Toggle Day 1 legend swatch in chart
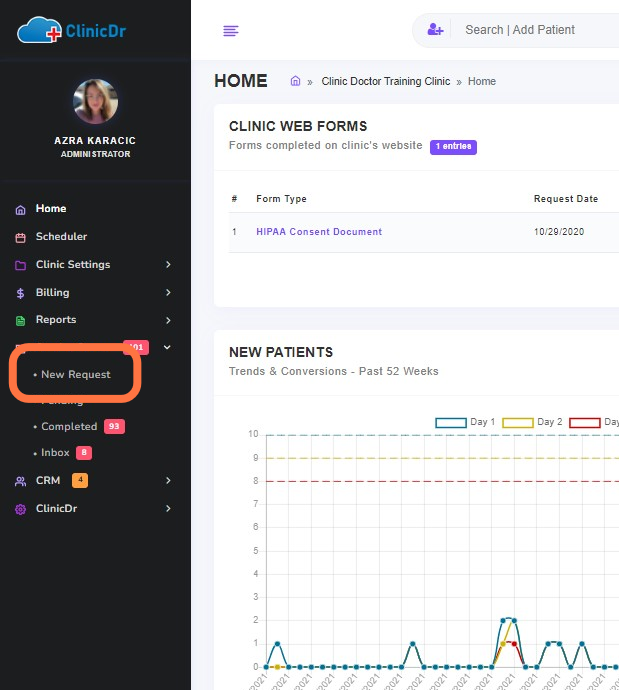This screenshot has height=690, width=619. point(451,423)
